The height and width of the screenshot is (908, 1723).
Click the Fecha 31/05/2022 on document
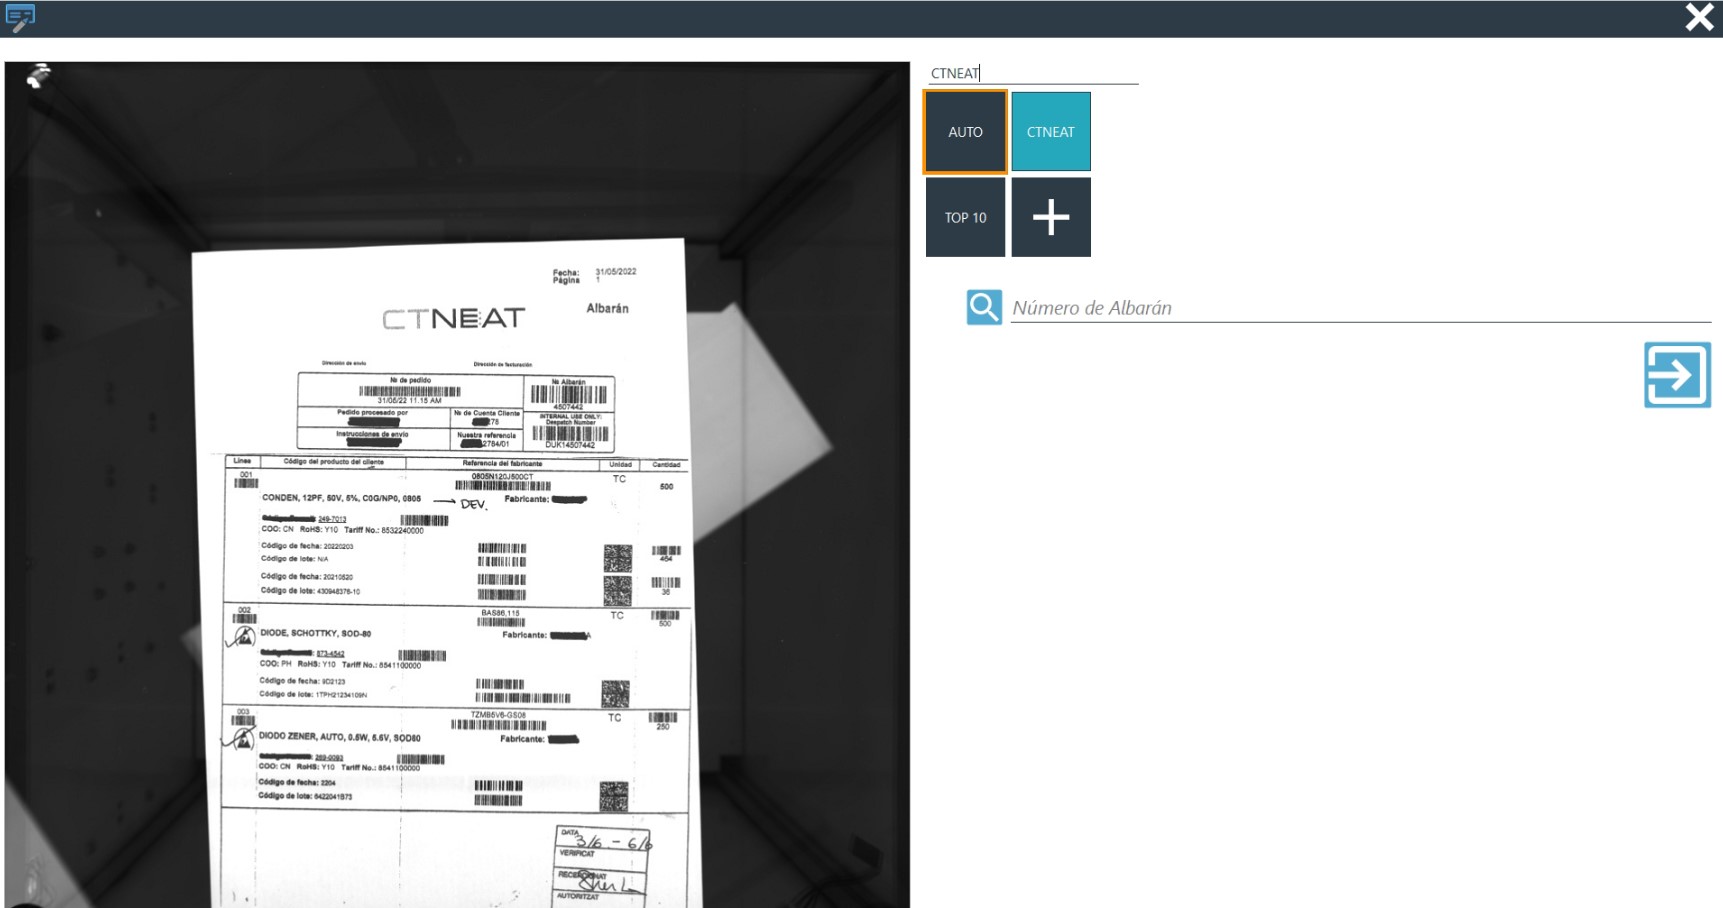[x=614, y=272]
